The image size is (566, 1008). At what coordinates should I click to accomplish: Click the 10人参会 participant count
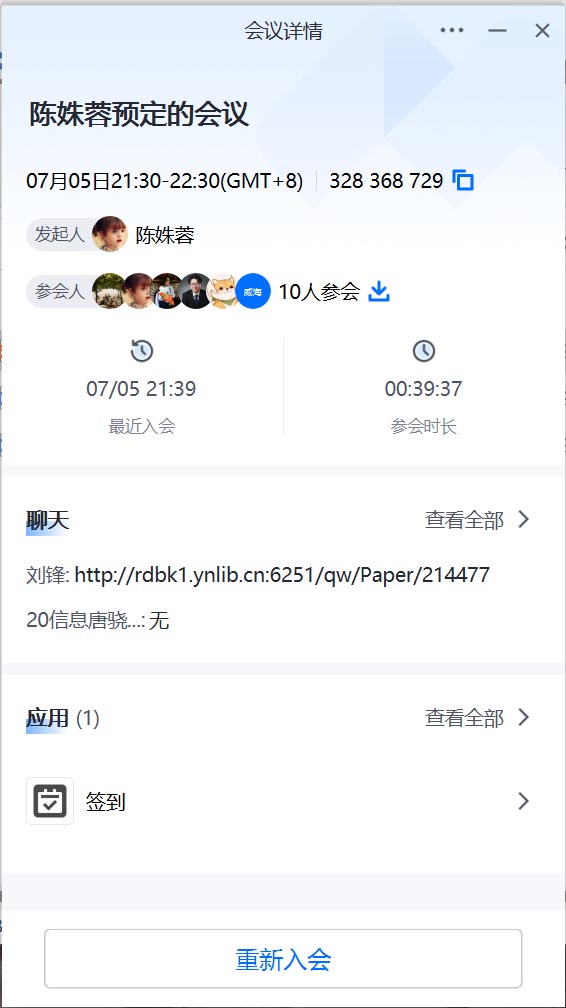pos(319,292)
